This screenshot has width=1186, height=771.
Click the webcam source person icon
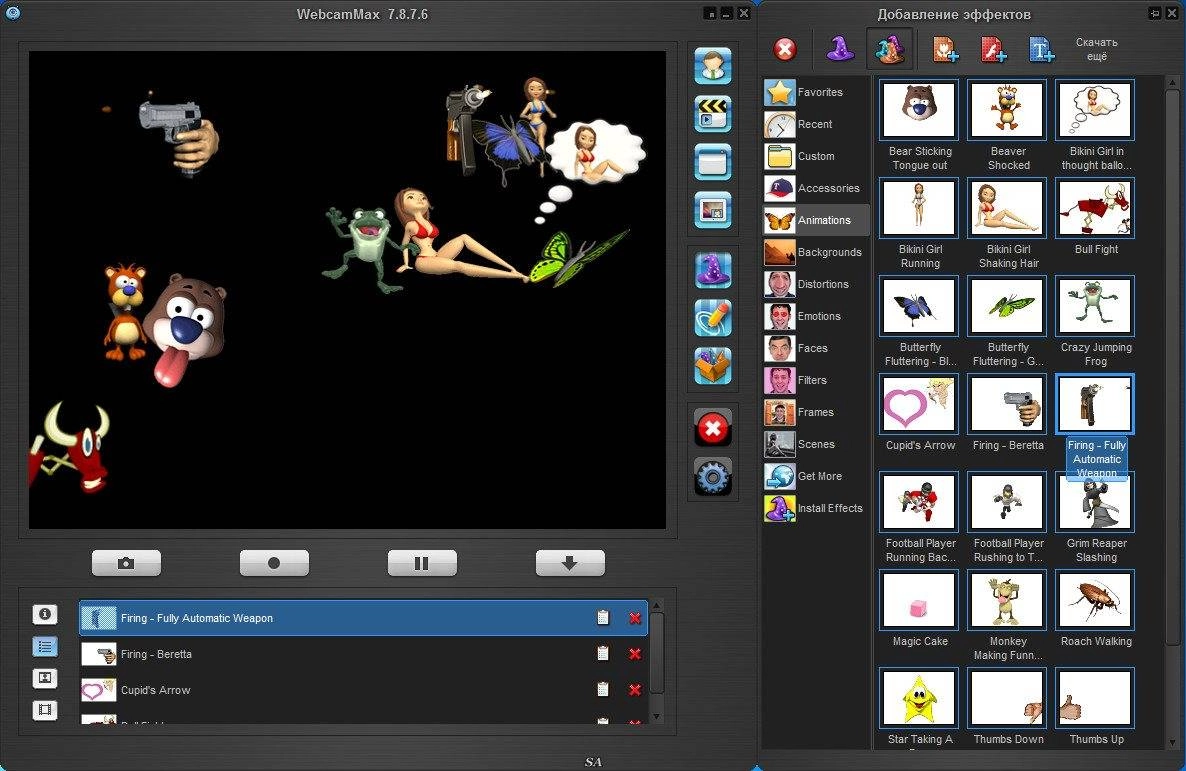pos(713,65)
